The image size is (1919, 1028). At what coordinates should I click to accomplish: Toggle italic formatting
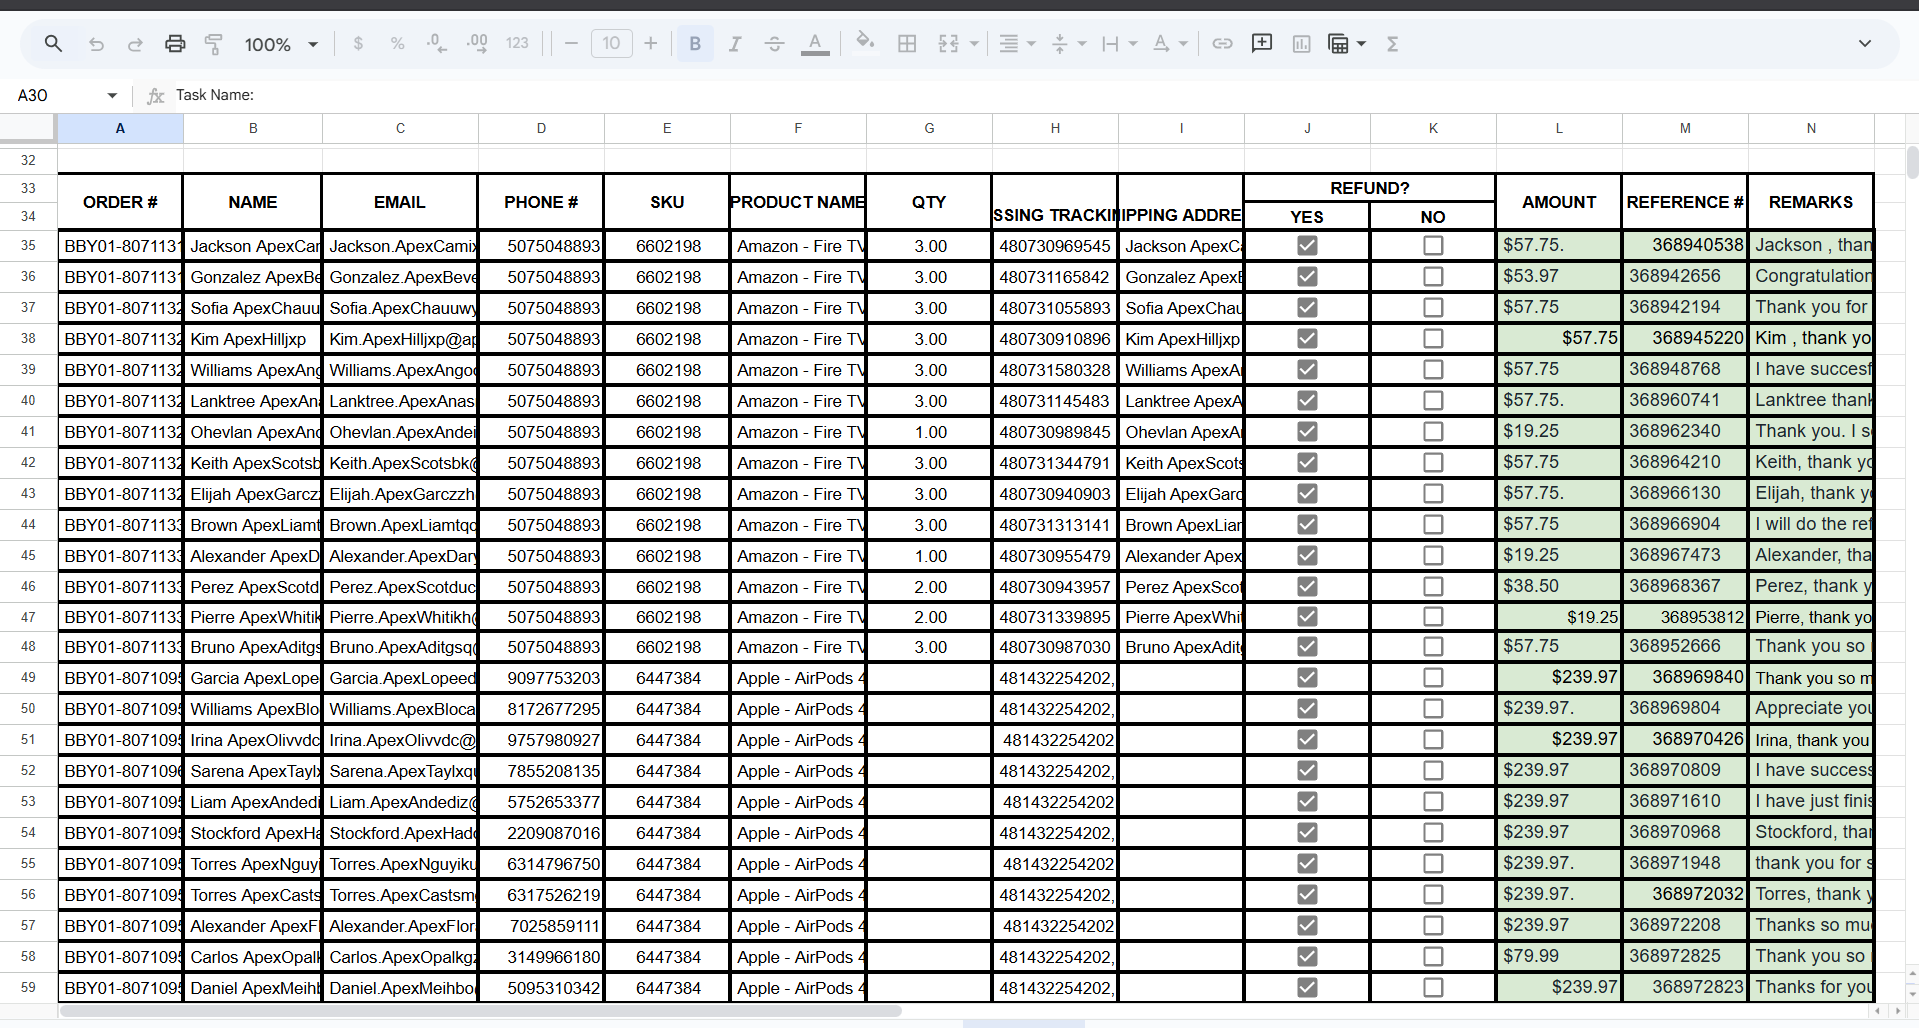point(735,44)
